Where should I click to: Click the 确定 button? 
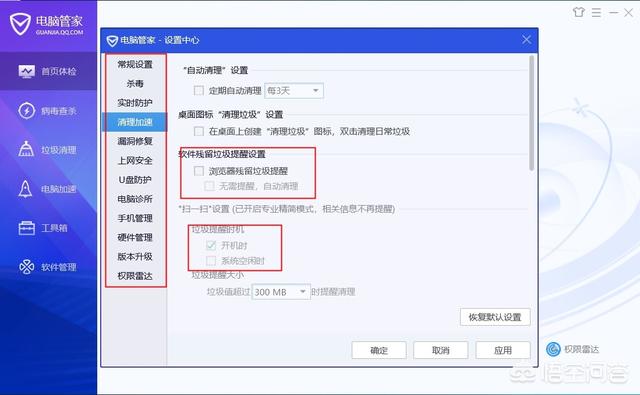pyautogui.click(x=379, y=350)
